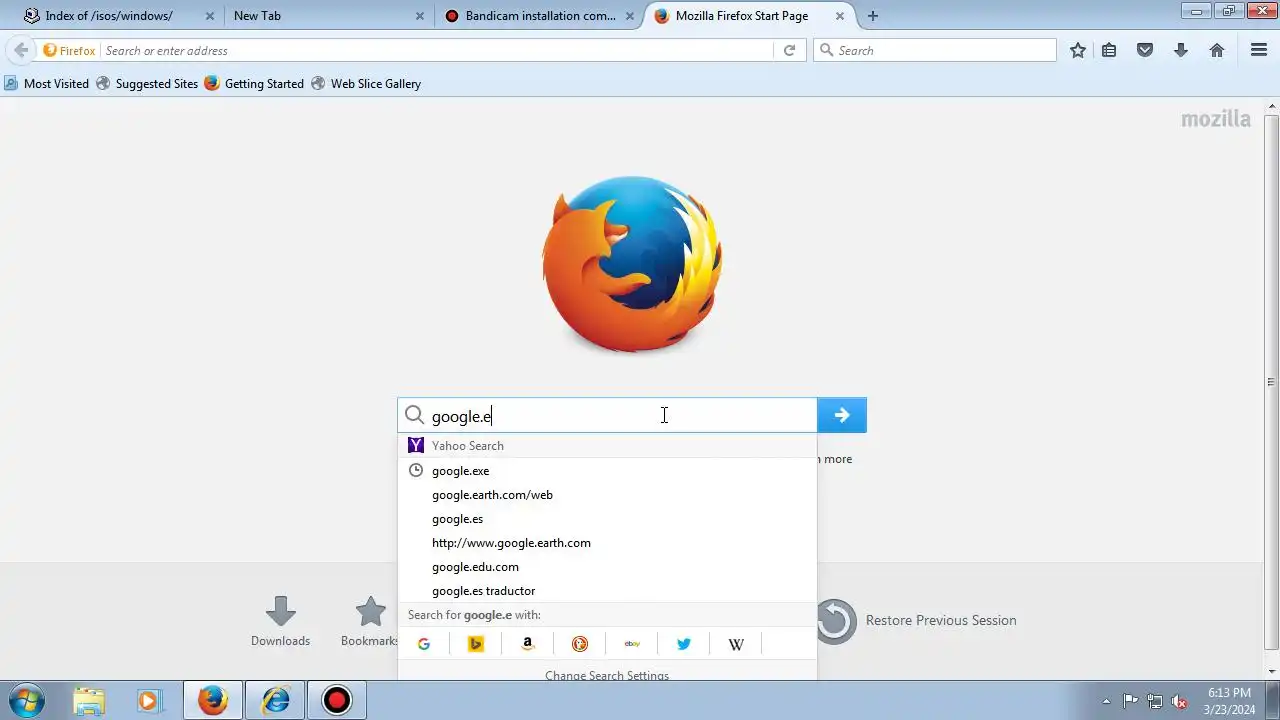Click the Wikipedia search engine icon
Image resolution: width=1280 pixels, height=720 pixels.
pos(736,644)
